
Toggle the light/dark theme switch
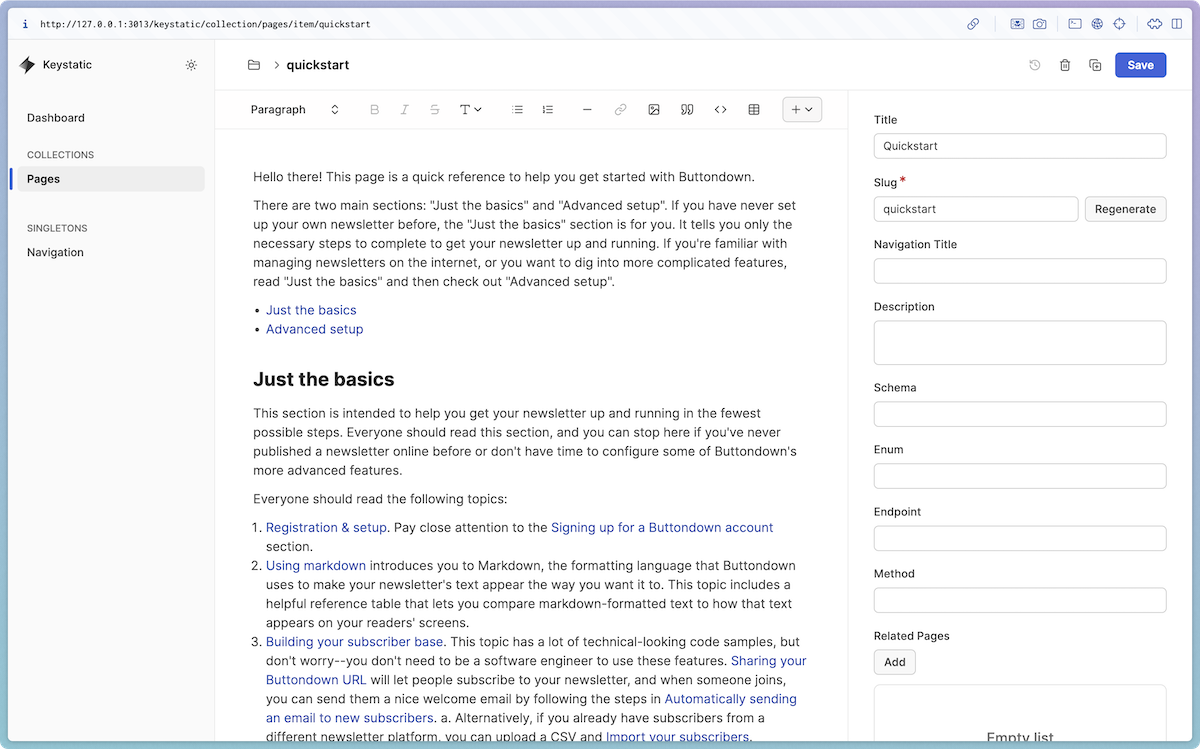tap(191, 64)
